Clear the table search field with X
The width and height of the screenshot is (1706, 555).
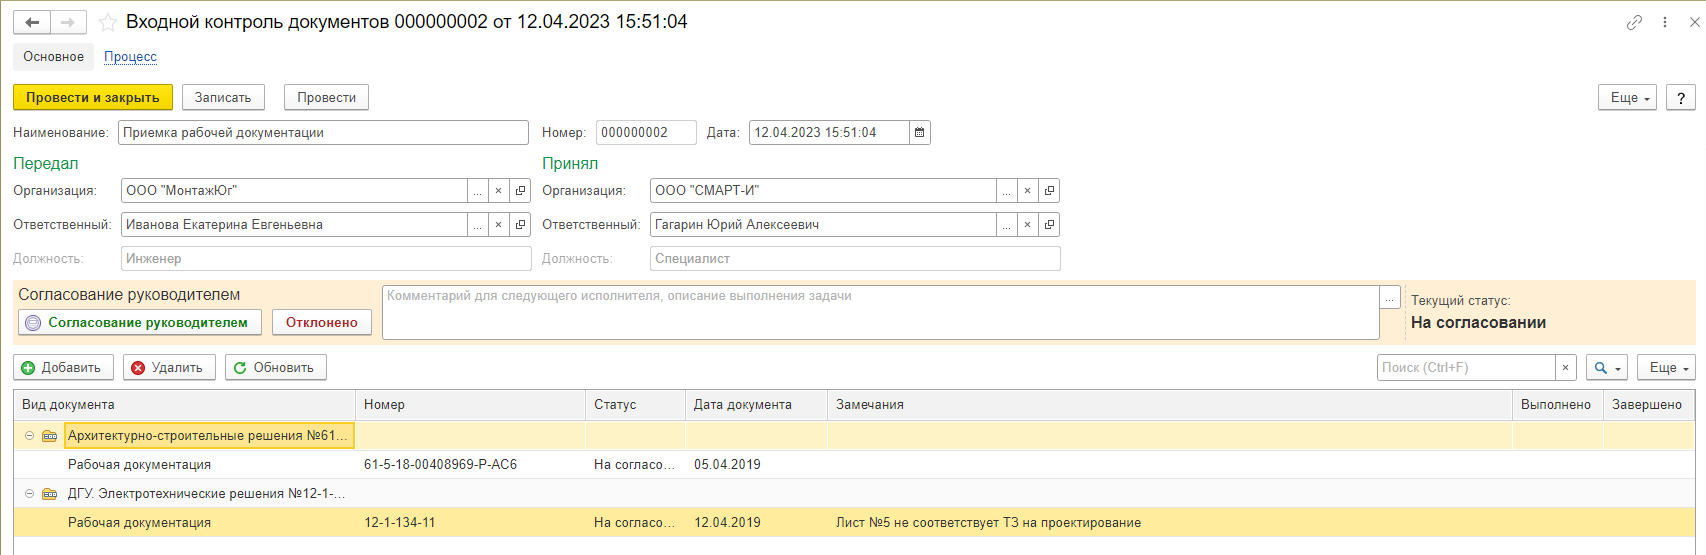pos(1566,368)
